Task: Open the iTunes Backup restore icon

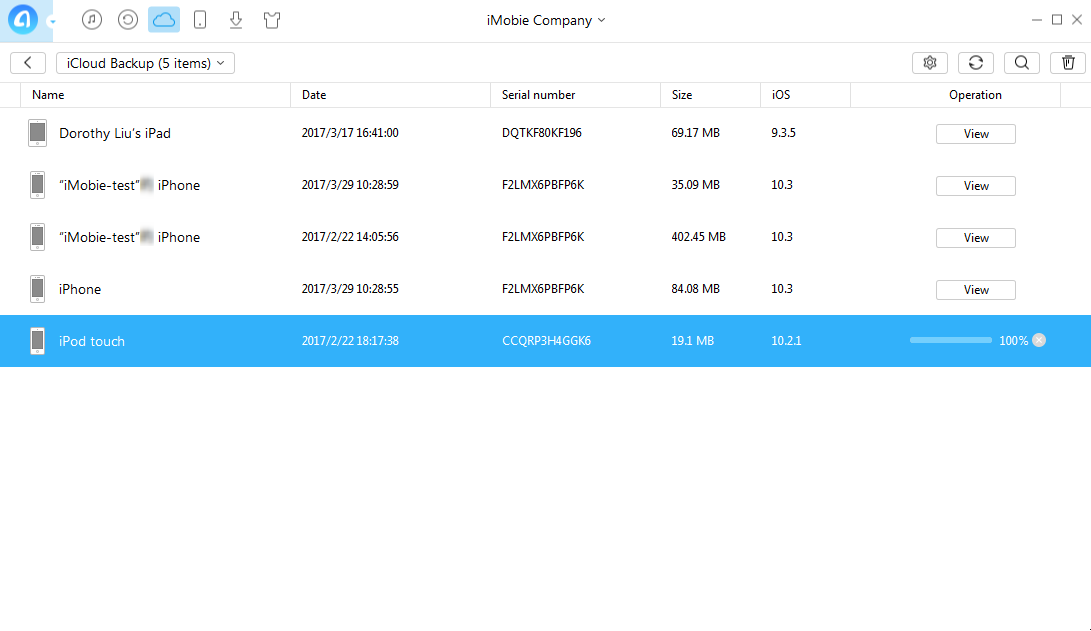Action: point(128,19)
